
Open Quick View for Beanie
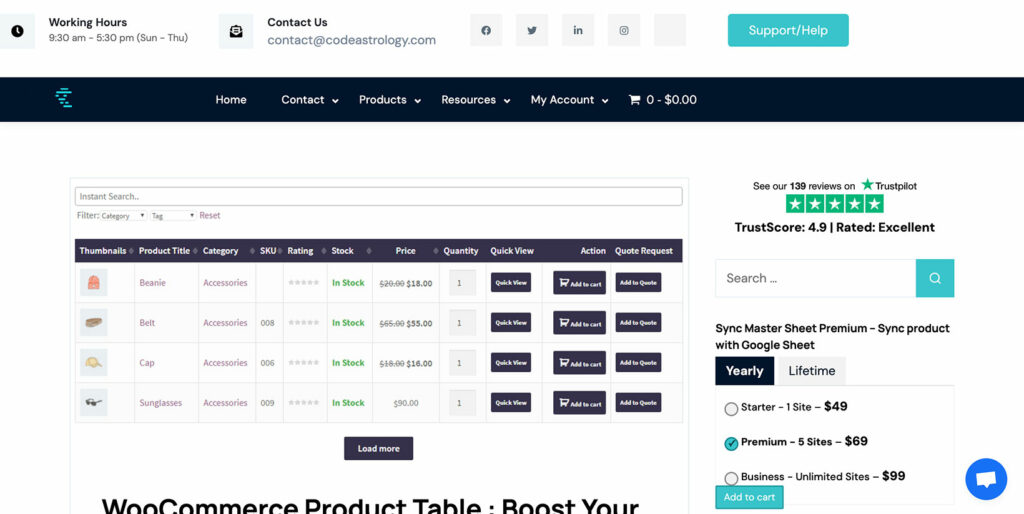pyautogui.click(x=511, y=283)
